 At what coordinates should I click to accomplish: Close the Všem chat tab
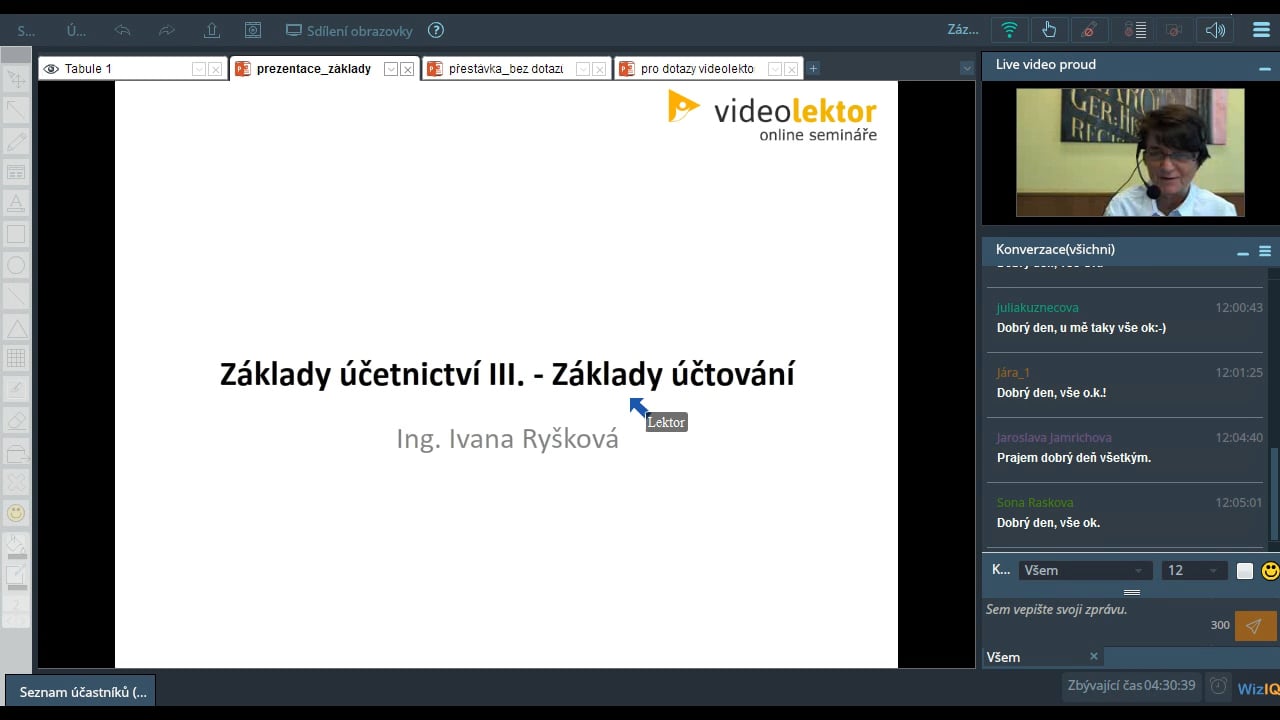click(1094, 656)
